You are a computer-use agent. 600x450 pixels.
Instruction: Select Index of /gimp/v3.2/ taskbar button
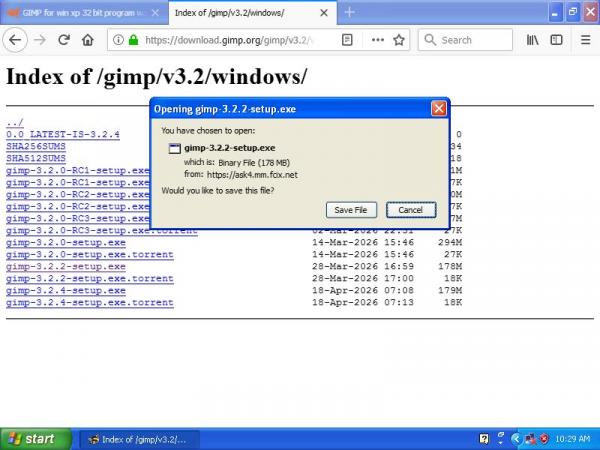139,439
